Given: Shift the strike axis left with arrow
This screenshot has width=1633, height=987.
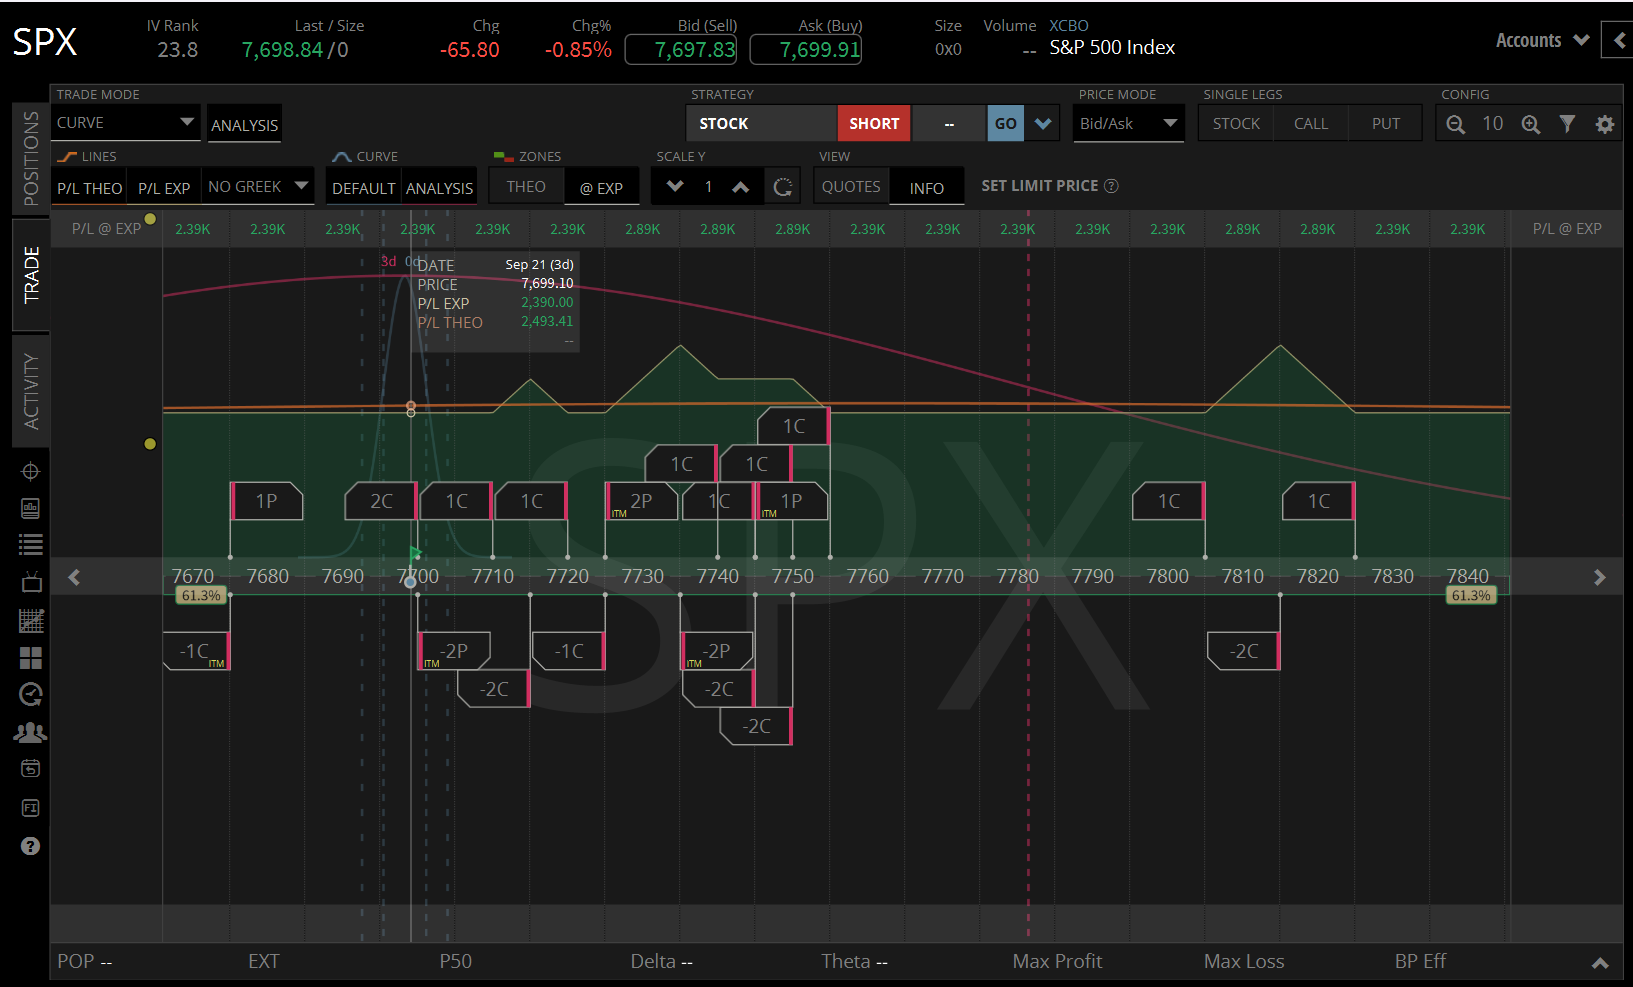Looking at the screenshot, I should (x=74, y=577).
